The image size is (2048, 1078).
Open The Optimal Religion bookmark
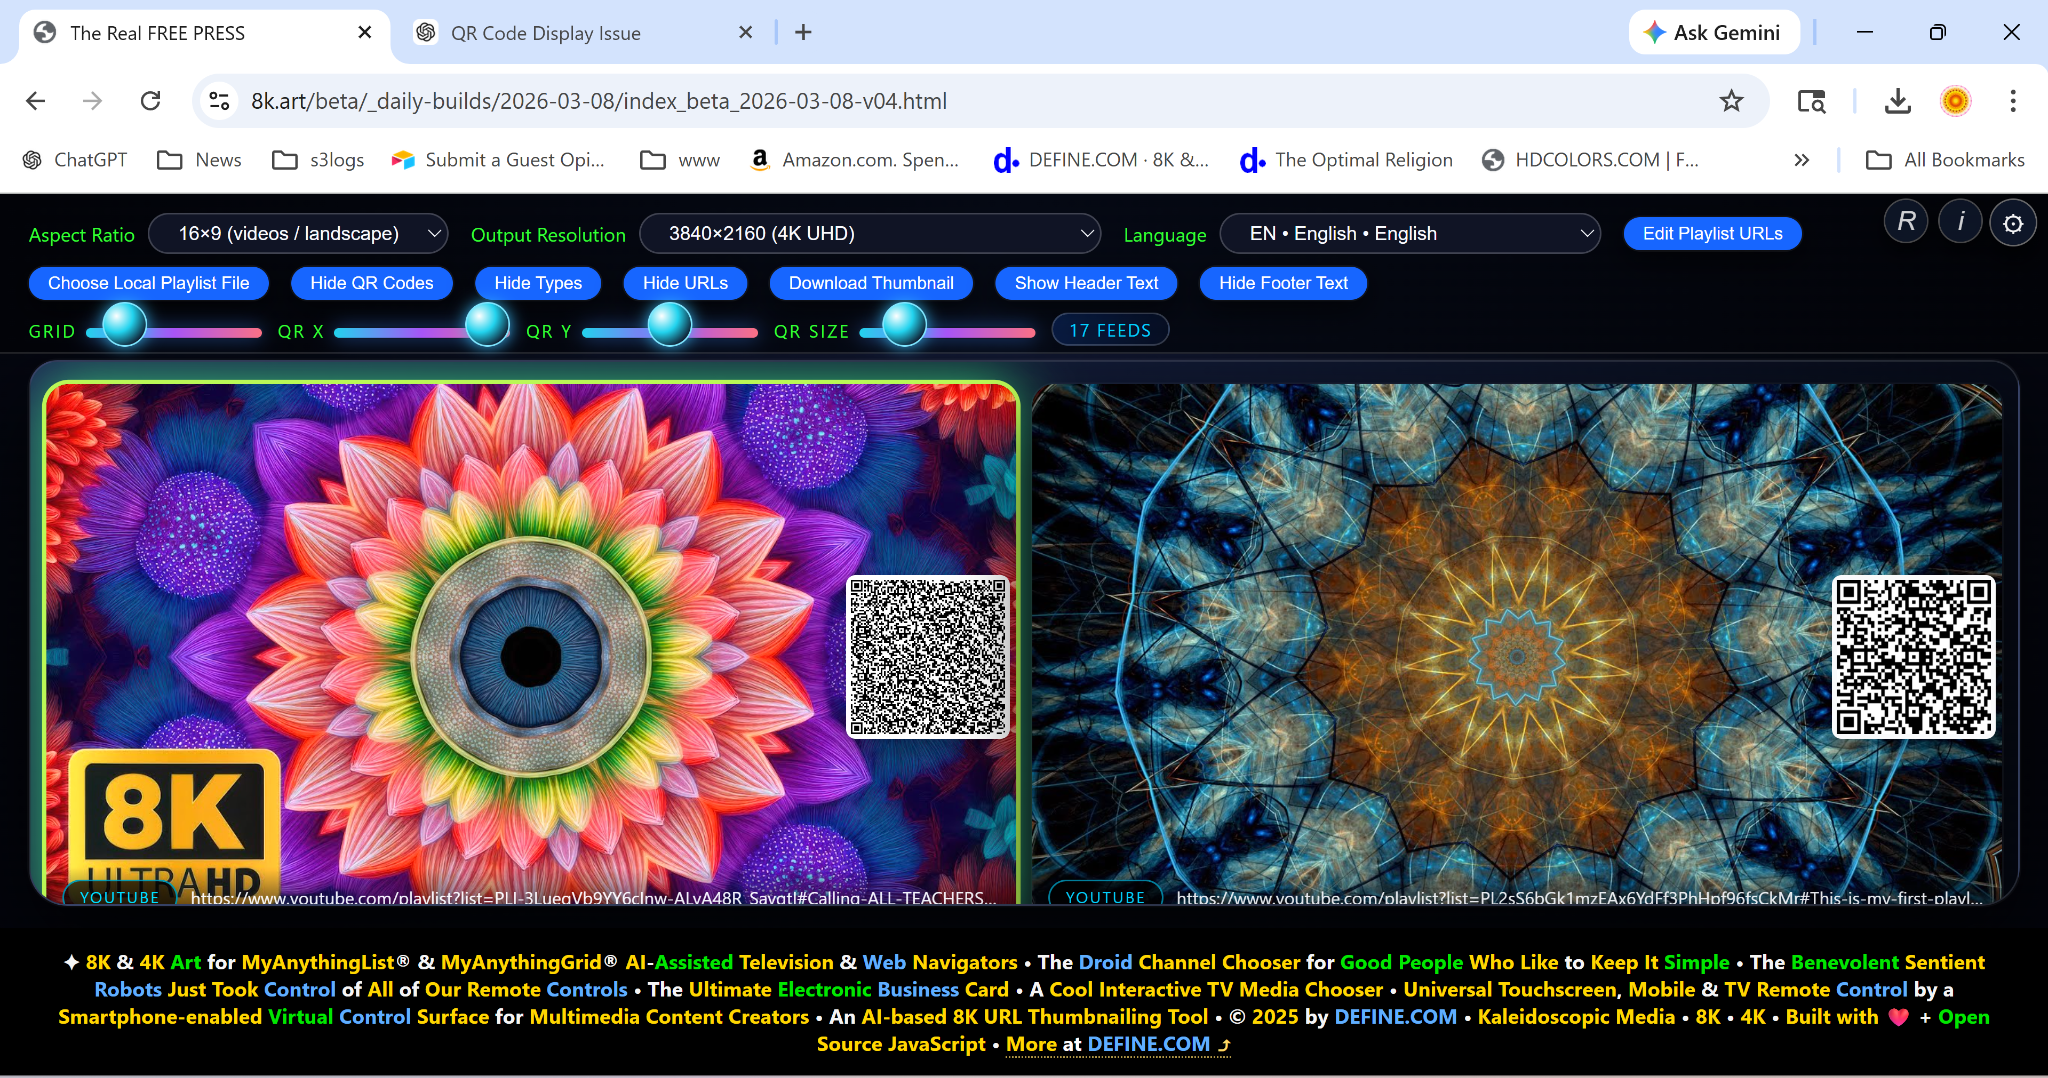1347,160
